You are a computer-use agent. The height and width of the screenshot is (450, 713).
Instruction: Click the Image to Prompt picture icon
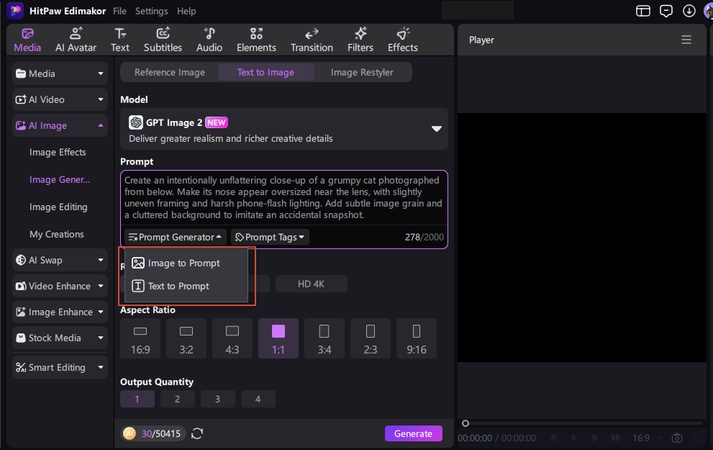click(138, 263)
